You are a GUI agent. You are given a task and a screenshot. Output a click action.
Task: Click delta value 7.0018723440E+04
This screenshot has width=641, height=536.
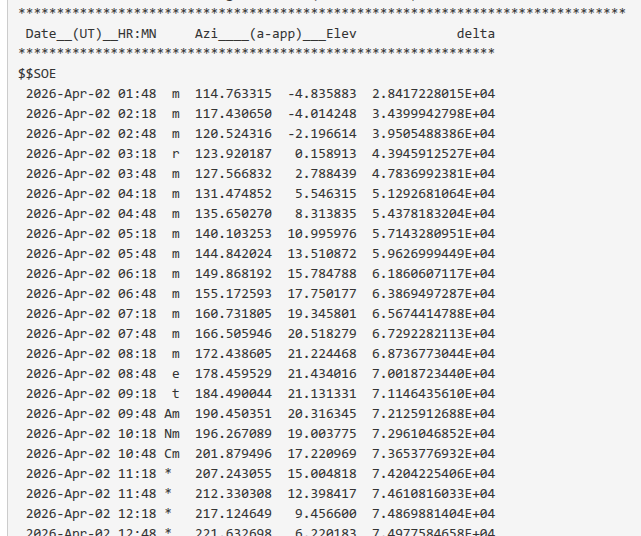click(433, 373)
